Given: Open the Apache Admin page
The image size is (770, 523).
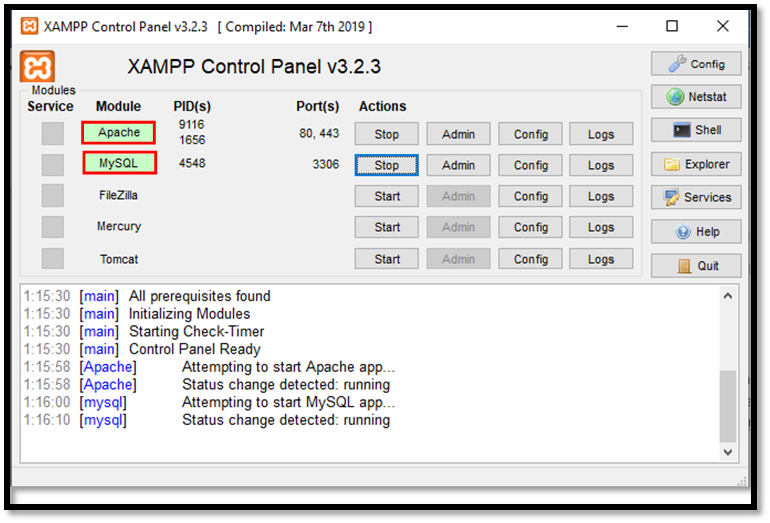Looking at the screenshot, I should [458, 134].
